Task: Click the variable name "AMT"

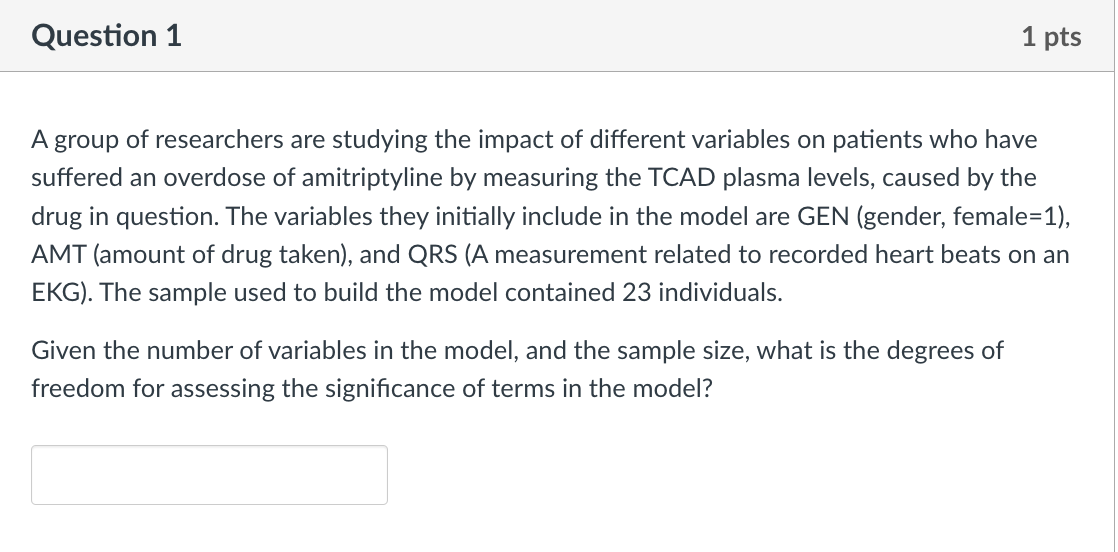Action: 59,255
